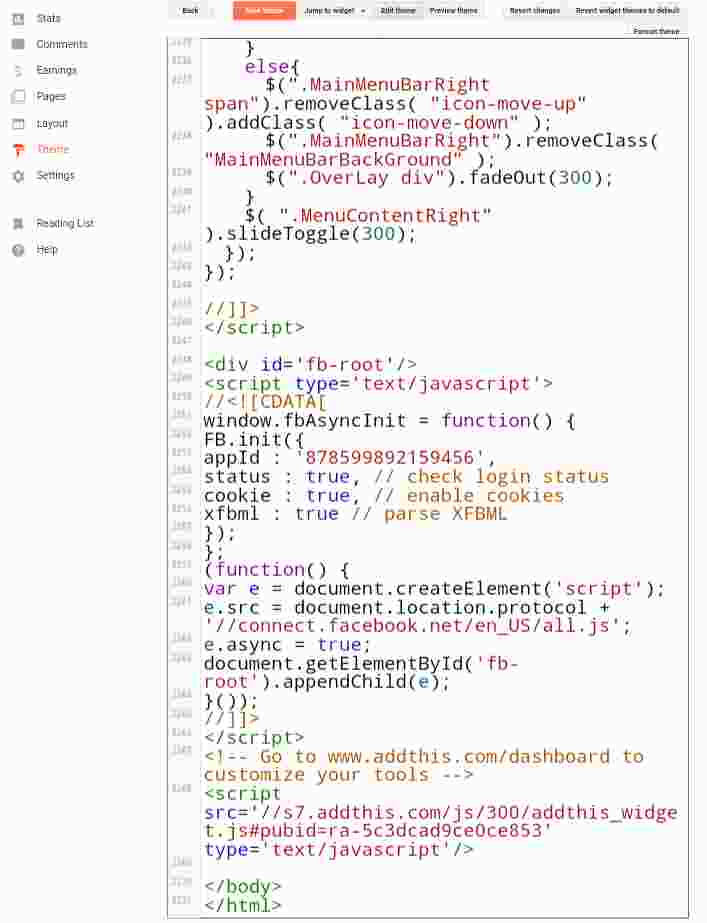Screen dimensions: 707x923
Task: Click the Earnings dollar icon
Action: (x=18, y=71)
